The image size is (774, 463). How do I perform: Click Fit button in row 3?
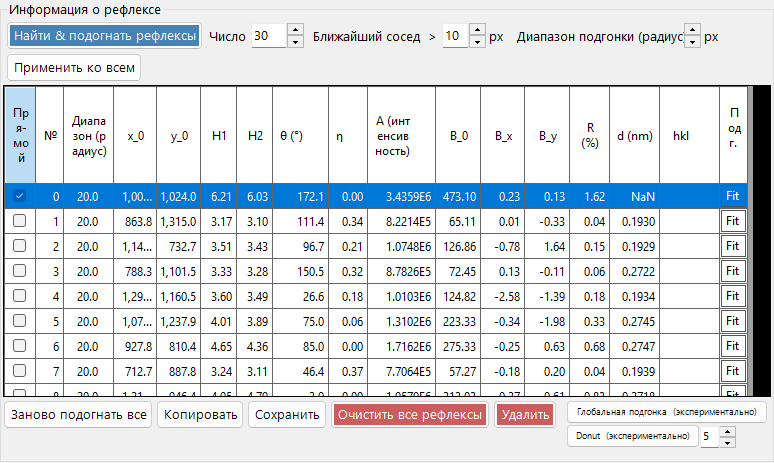(733, 271)
